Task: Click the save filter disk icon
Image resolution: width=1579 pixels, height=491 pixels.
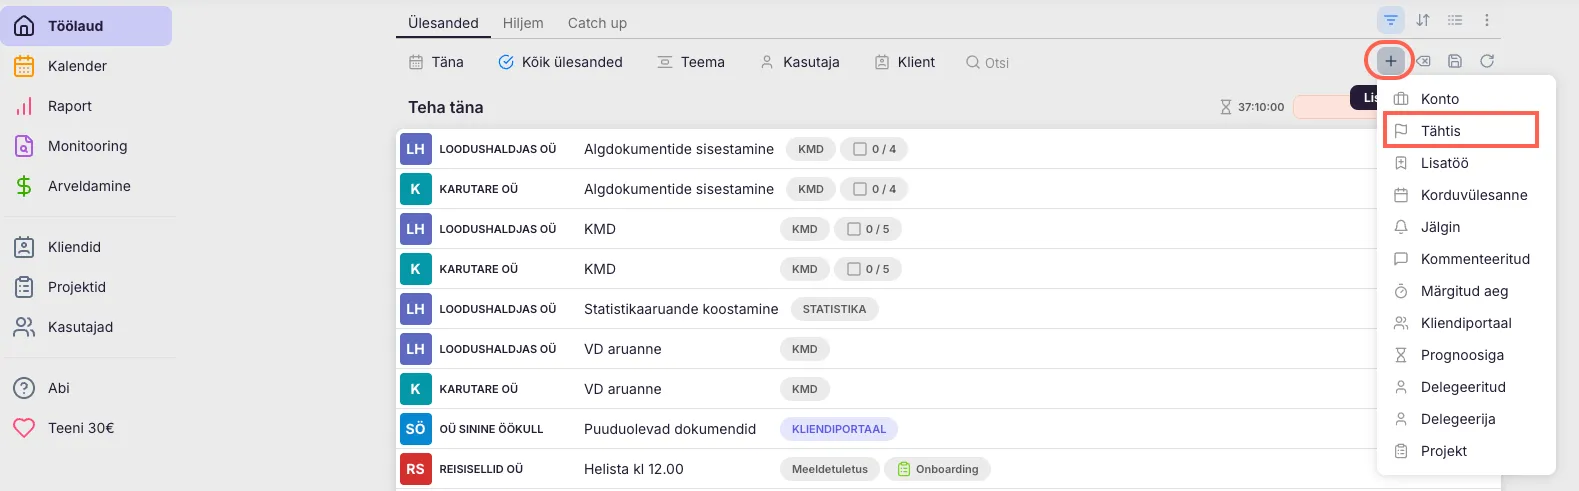Action: [1455, 61]
